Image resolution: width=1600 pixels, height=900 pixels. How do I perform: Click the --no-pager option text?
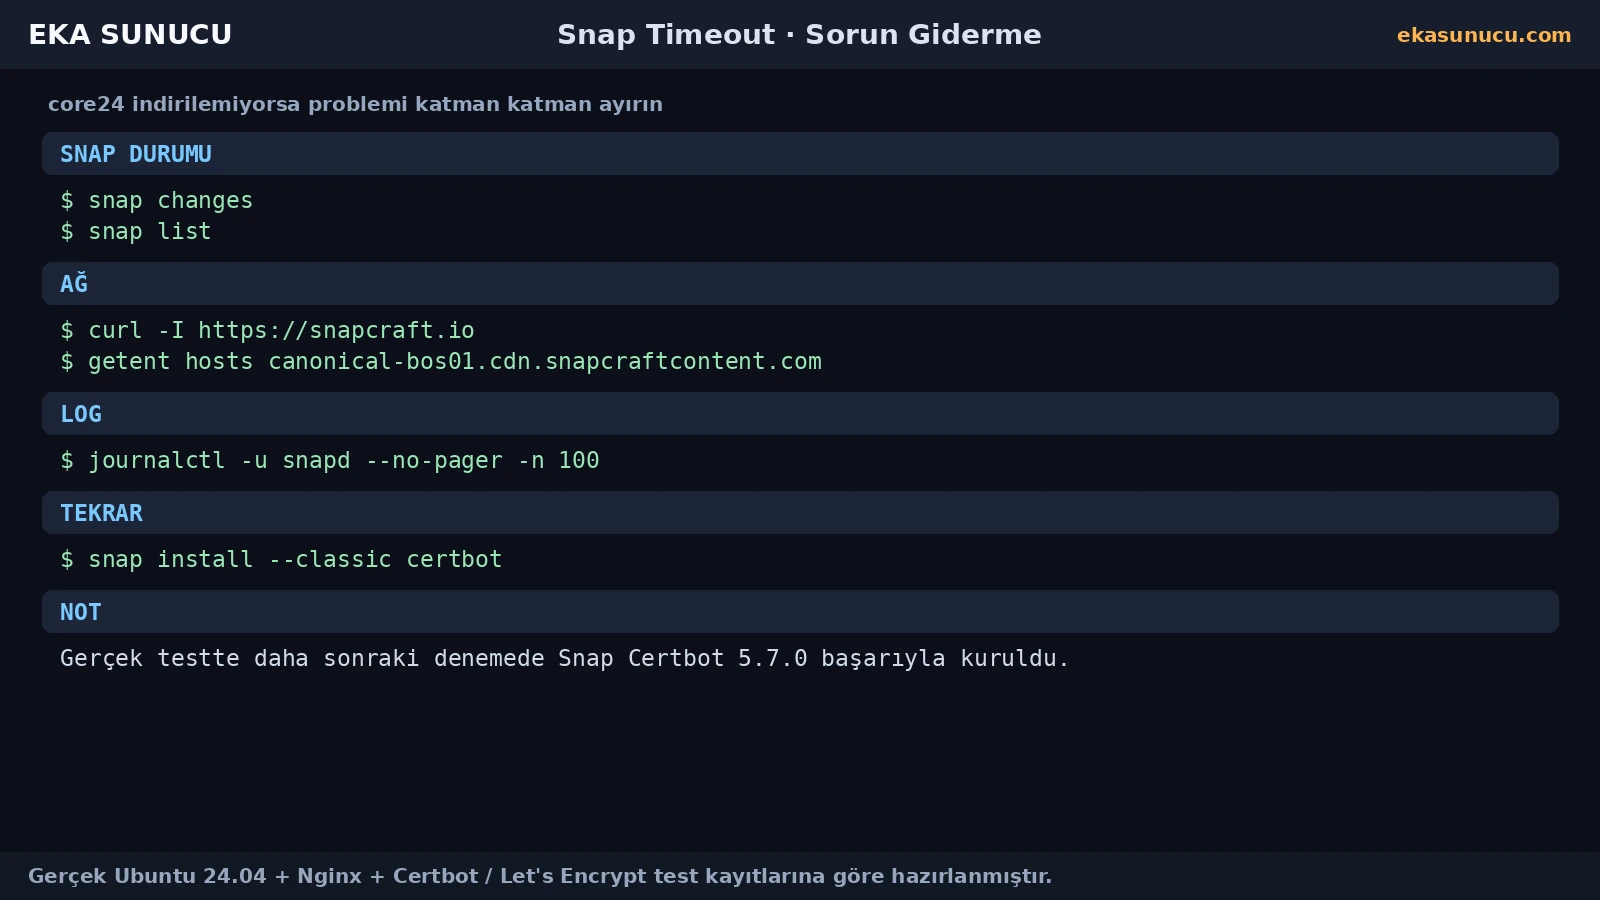(x=434, y=461)
